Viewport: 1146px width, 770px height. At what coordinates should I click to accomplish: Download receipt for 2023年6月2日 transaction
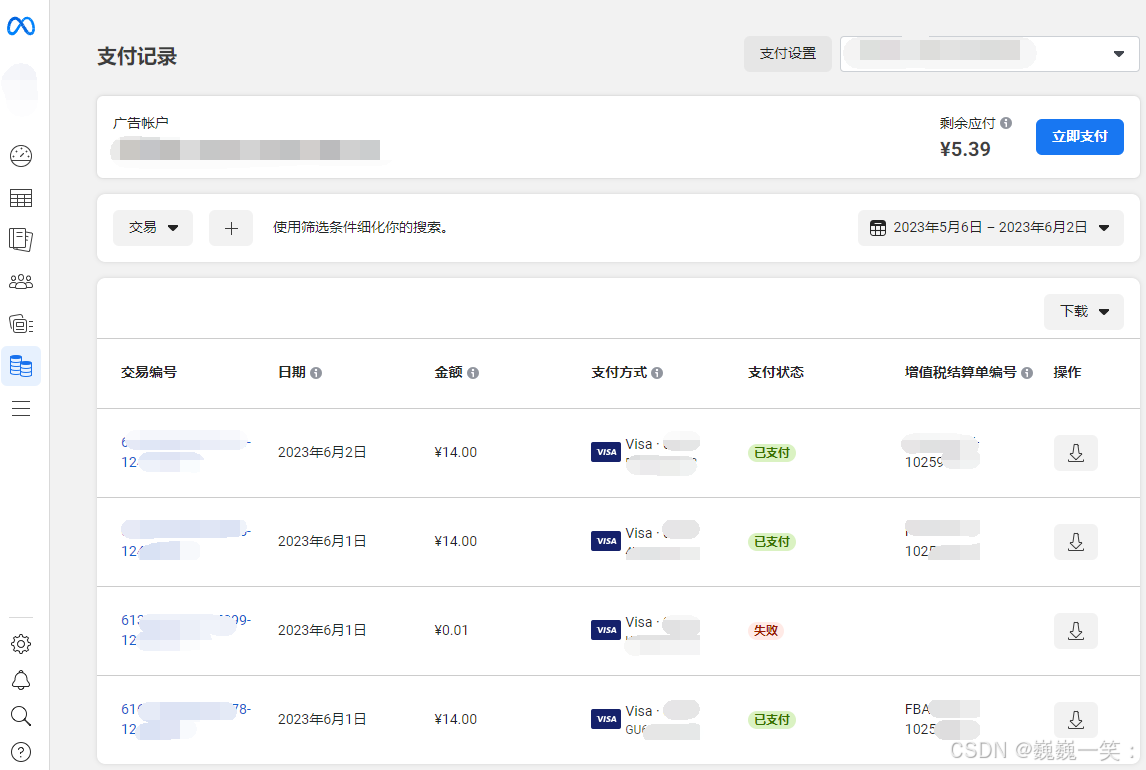(1075, 453)
